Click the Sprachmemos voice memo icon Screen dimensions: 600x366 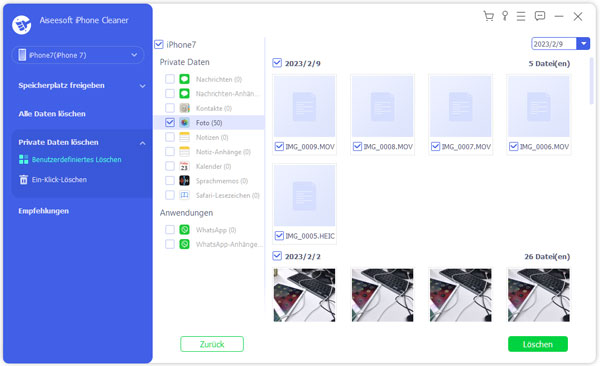click(x=184, y=181)
